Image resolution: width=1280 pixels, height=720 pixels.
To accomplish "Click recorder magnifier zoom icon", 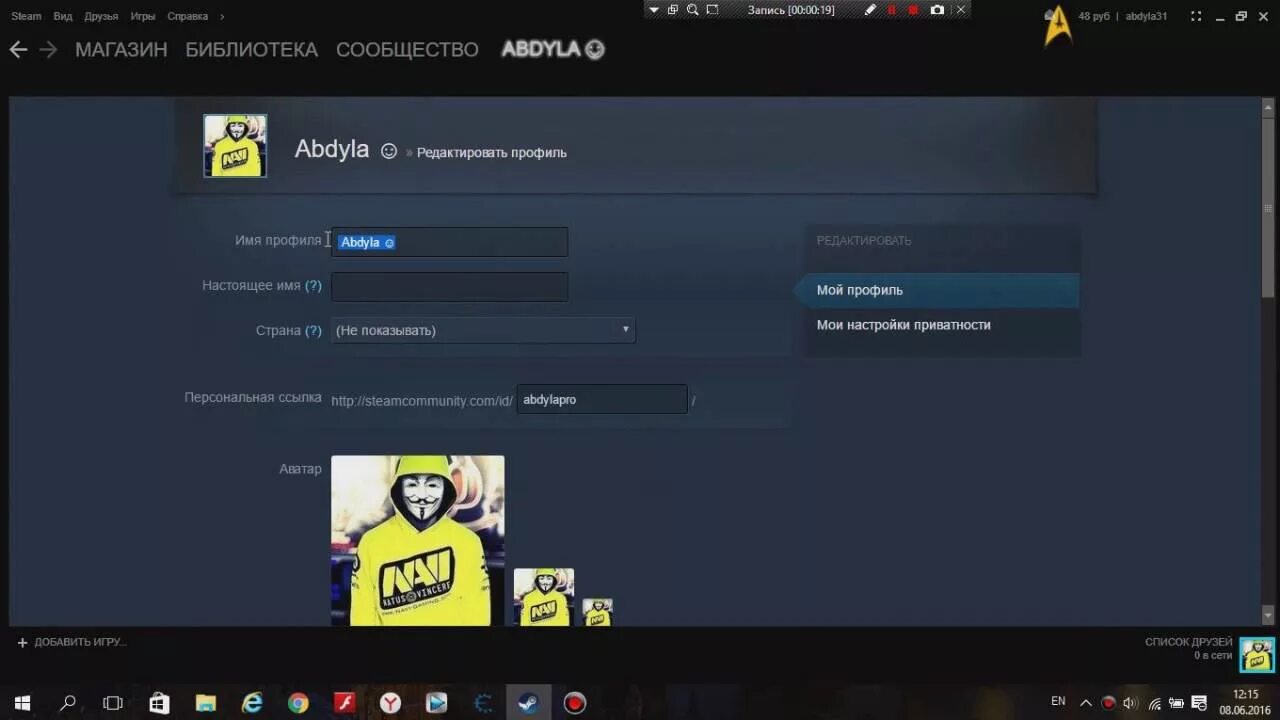I will pyautogui.click(x=692, y=10).
